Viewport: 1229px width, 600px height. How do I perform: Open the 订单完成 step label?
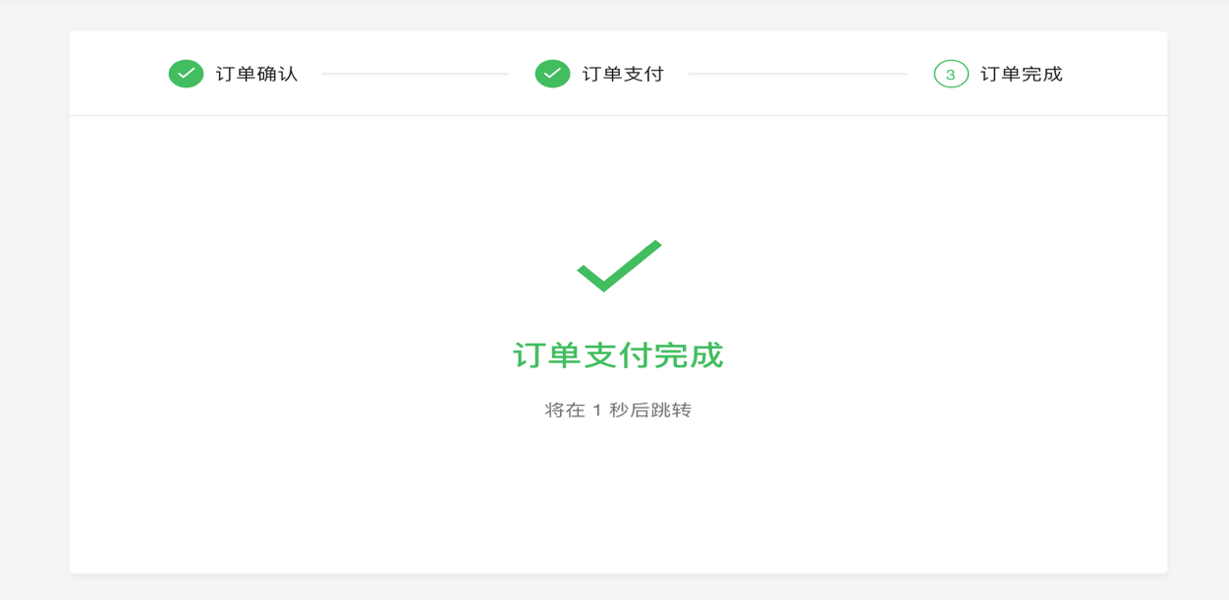[1021, 74]
